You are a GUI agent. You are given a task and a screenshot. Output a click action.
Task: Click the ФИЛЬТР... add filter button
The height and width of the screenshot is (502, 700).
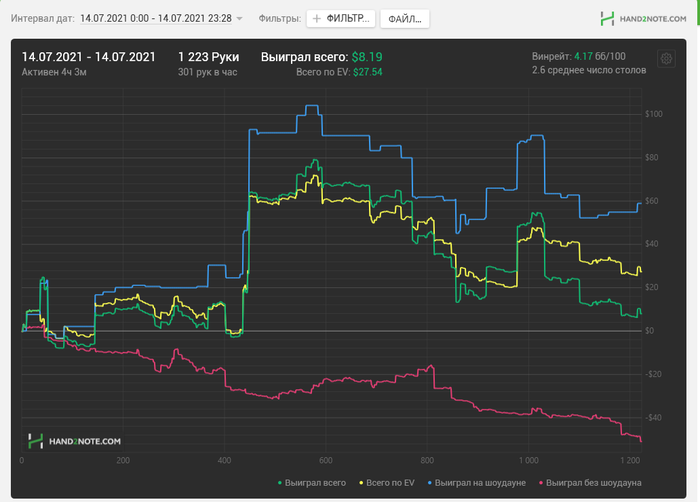click(x=341, y=18)
